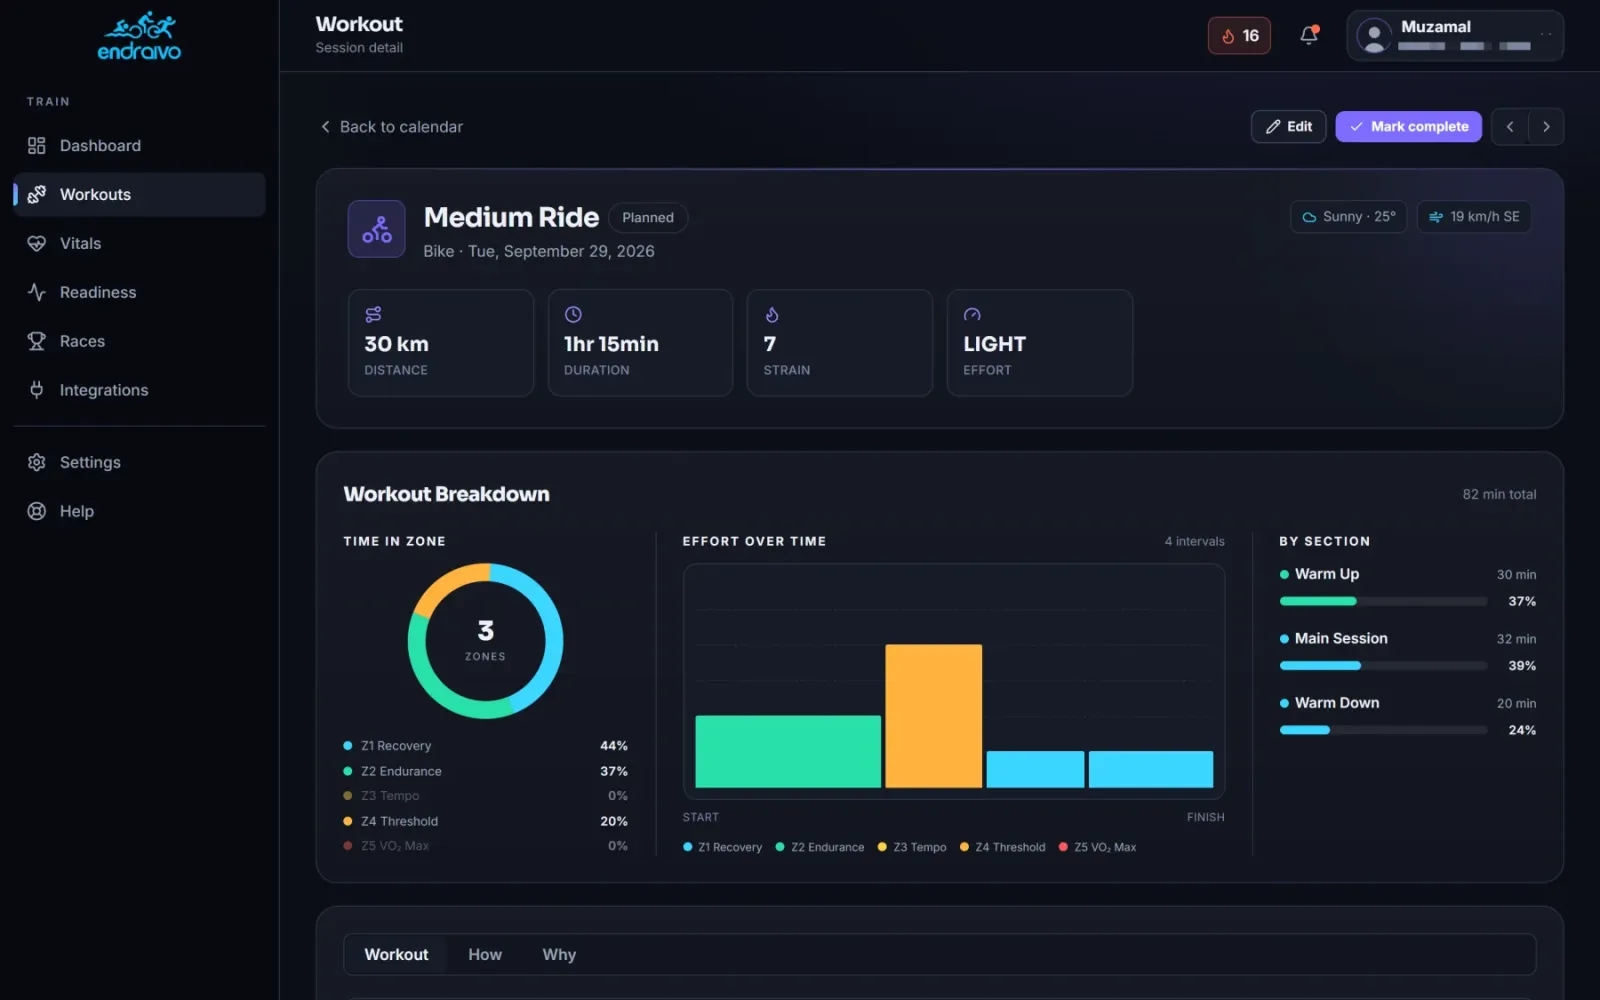Viewport: 1600px width, 1000px height.
Task: Open Races trophy icon
Action: pos(37,342)
